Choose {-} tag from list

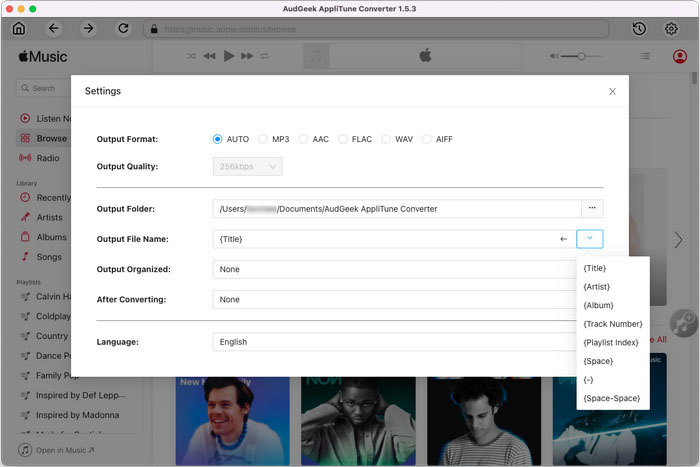click(613, 380)
